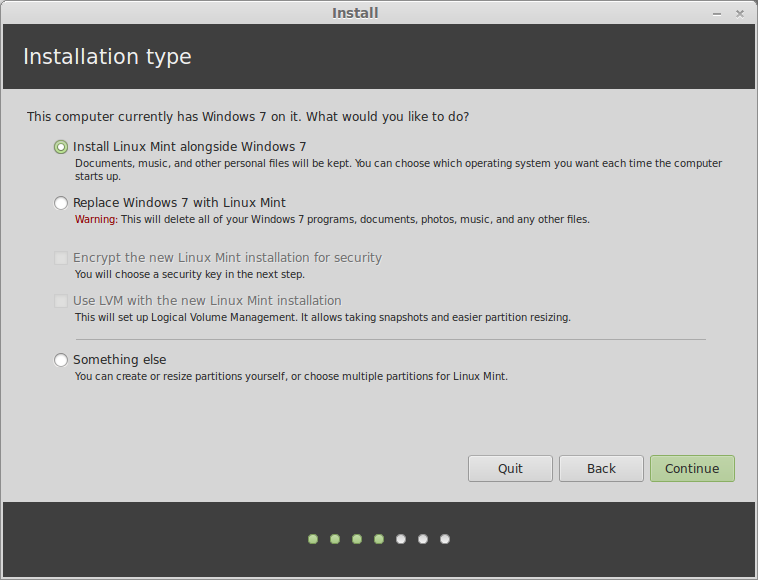
Task: Go Back to the previous step
Action: 601,468
